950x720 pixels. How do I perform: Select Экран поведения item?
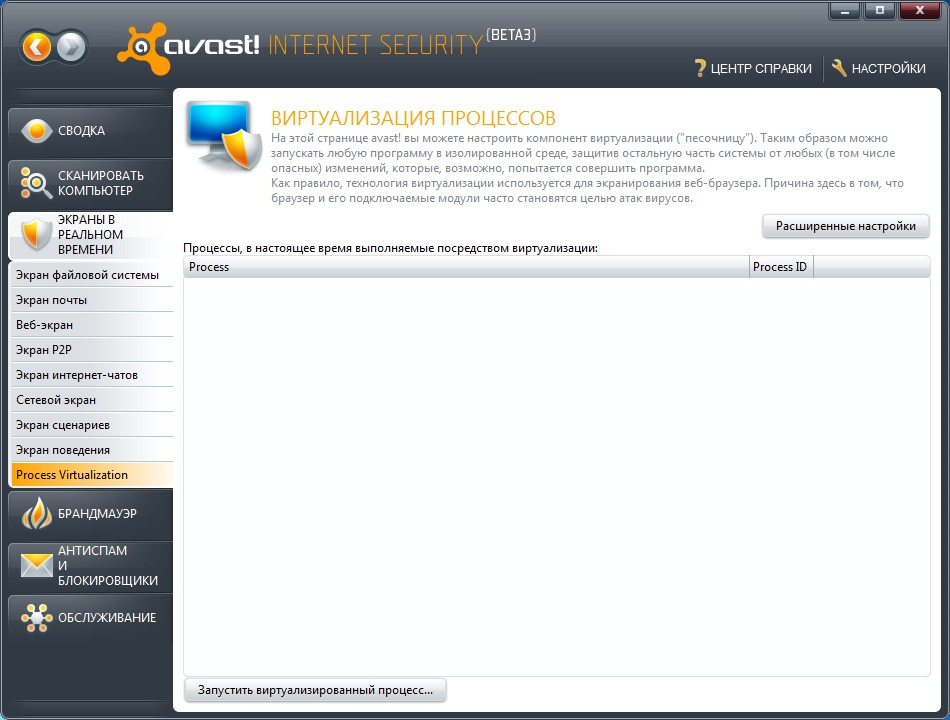[x=92, y=450]
